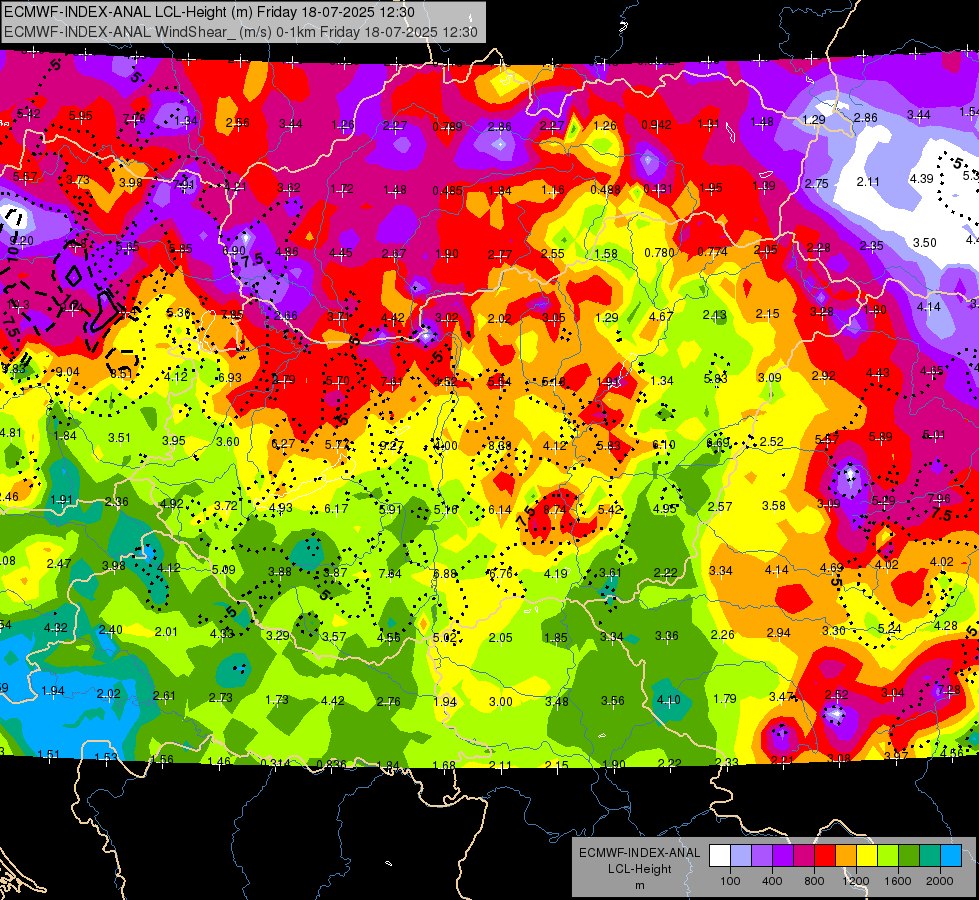
Task: Click the wind shear value 7.96
Action: (x=939, y=498)
